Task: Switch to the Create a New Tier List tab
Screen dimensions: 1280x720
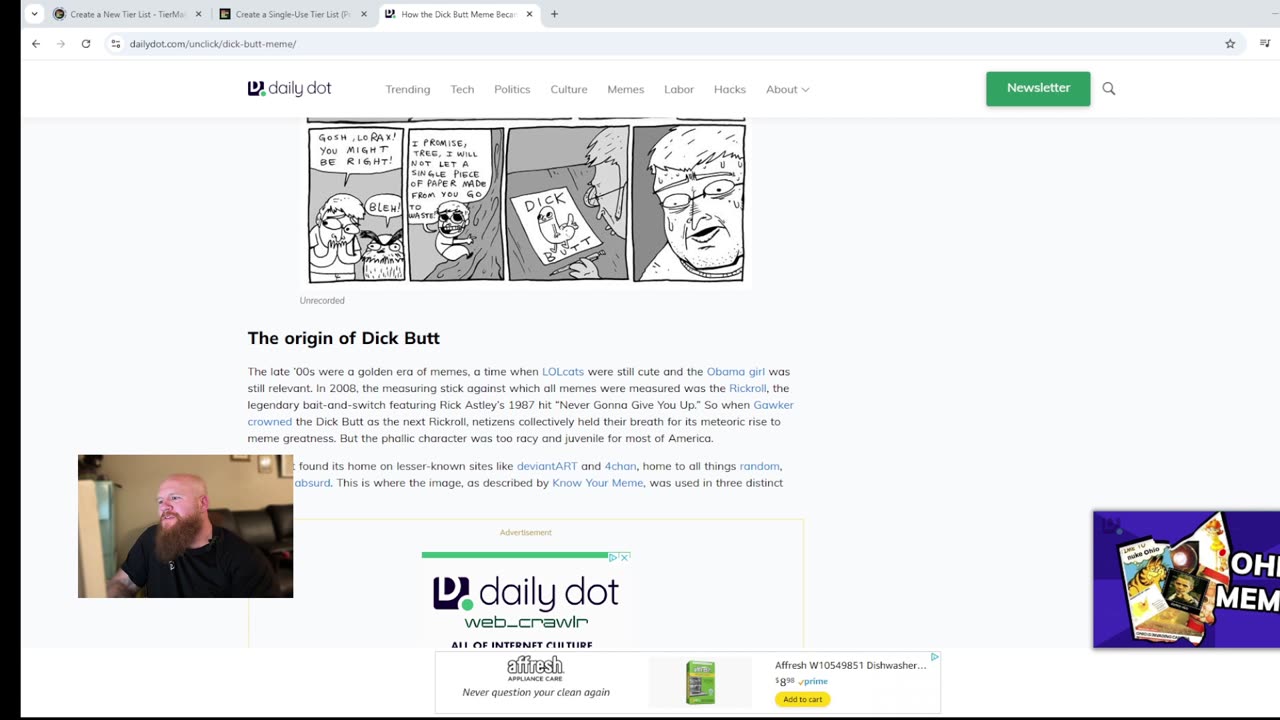Action: (x=127, y=14)
